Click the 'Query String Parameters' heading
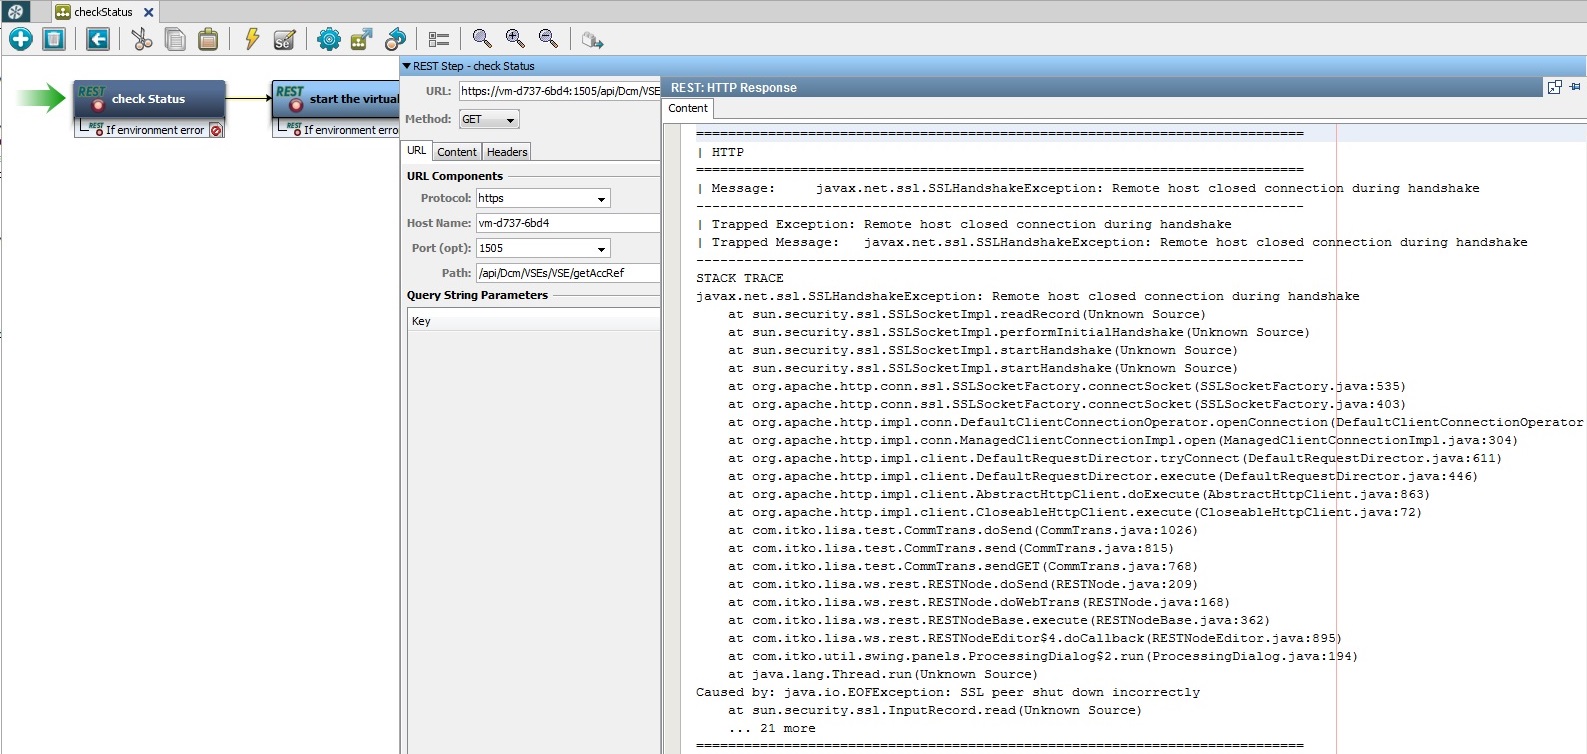Image resolution: width=1587 pixels, height=754 pixels. [477, 295]
